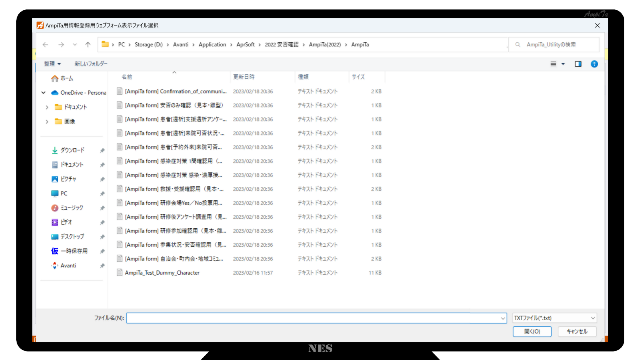640x360 pixels.
Task: Select AprSoft in the address bar
Action: coord(245,44)
